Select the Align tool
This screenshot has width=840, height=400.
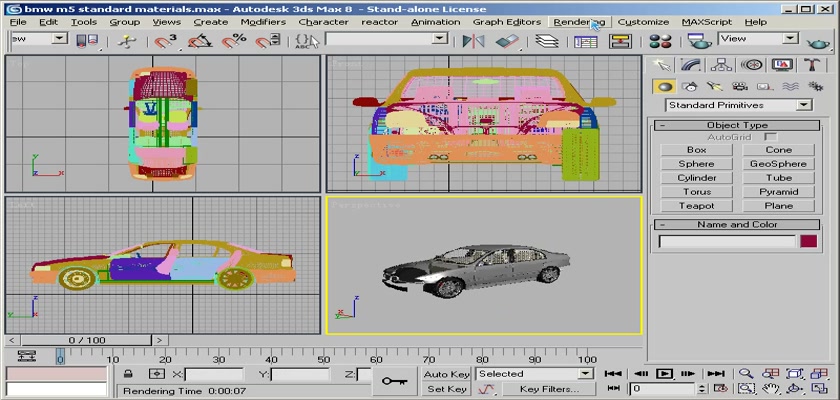pos(507,41)
